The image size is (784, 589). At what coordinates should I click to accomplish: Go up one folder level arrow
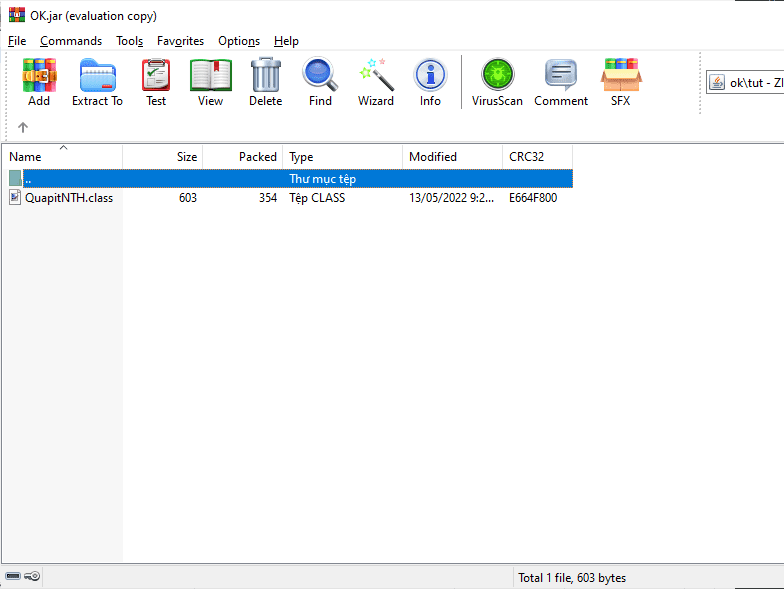tap(23, 127)
